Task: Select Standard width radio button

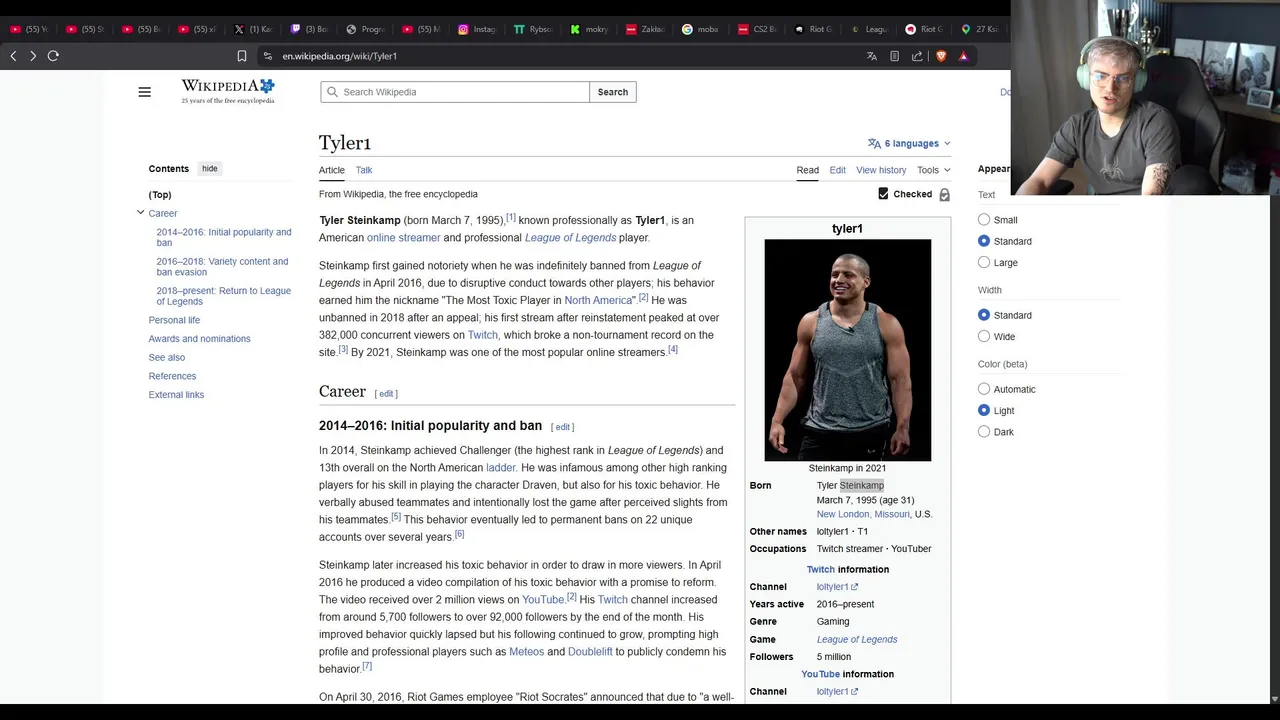Action: point(984,315)
